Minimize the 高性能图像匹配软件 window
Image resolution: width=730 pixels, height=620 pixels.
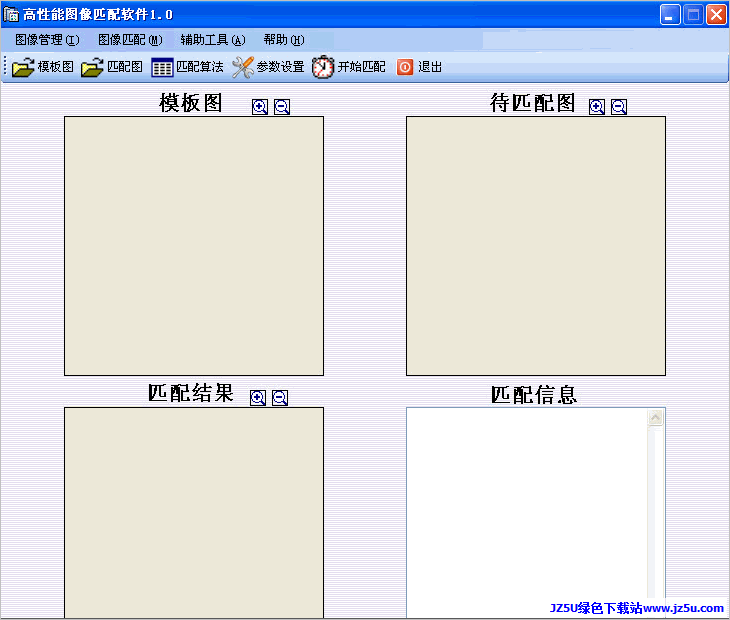[670, 15]
